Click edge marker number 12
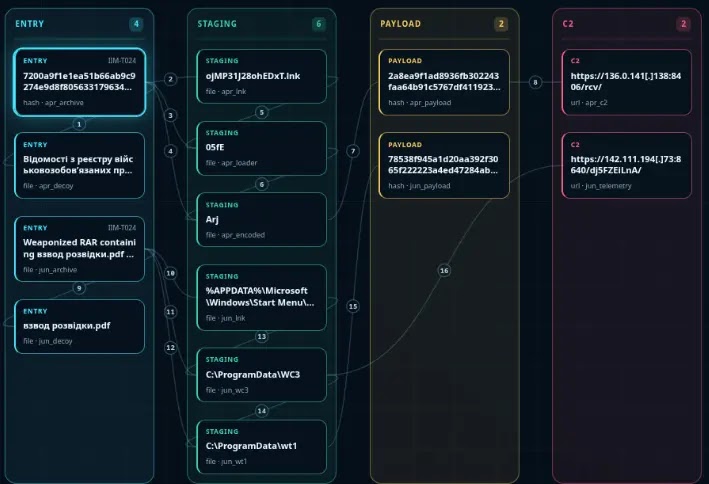This screenshot has height=484, width=709. [x=170, y=347]
